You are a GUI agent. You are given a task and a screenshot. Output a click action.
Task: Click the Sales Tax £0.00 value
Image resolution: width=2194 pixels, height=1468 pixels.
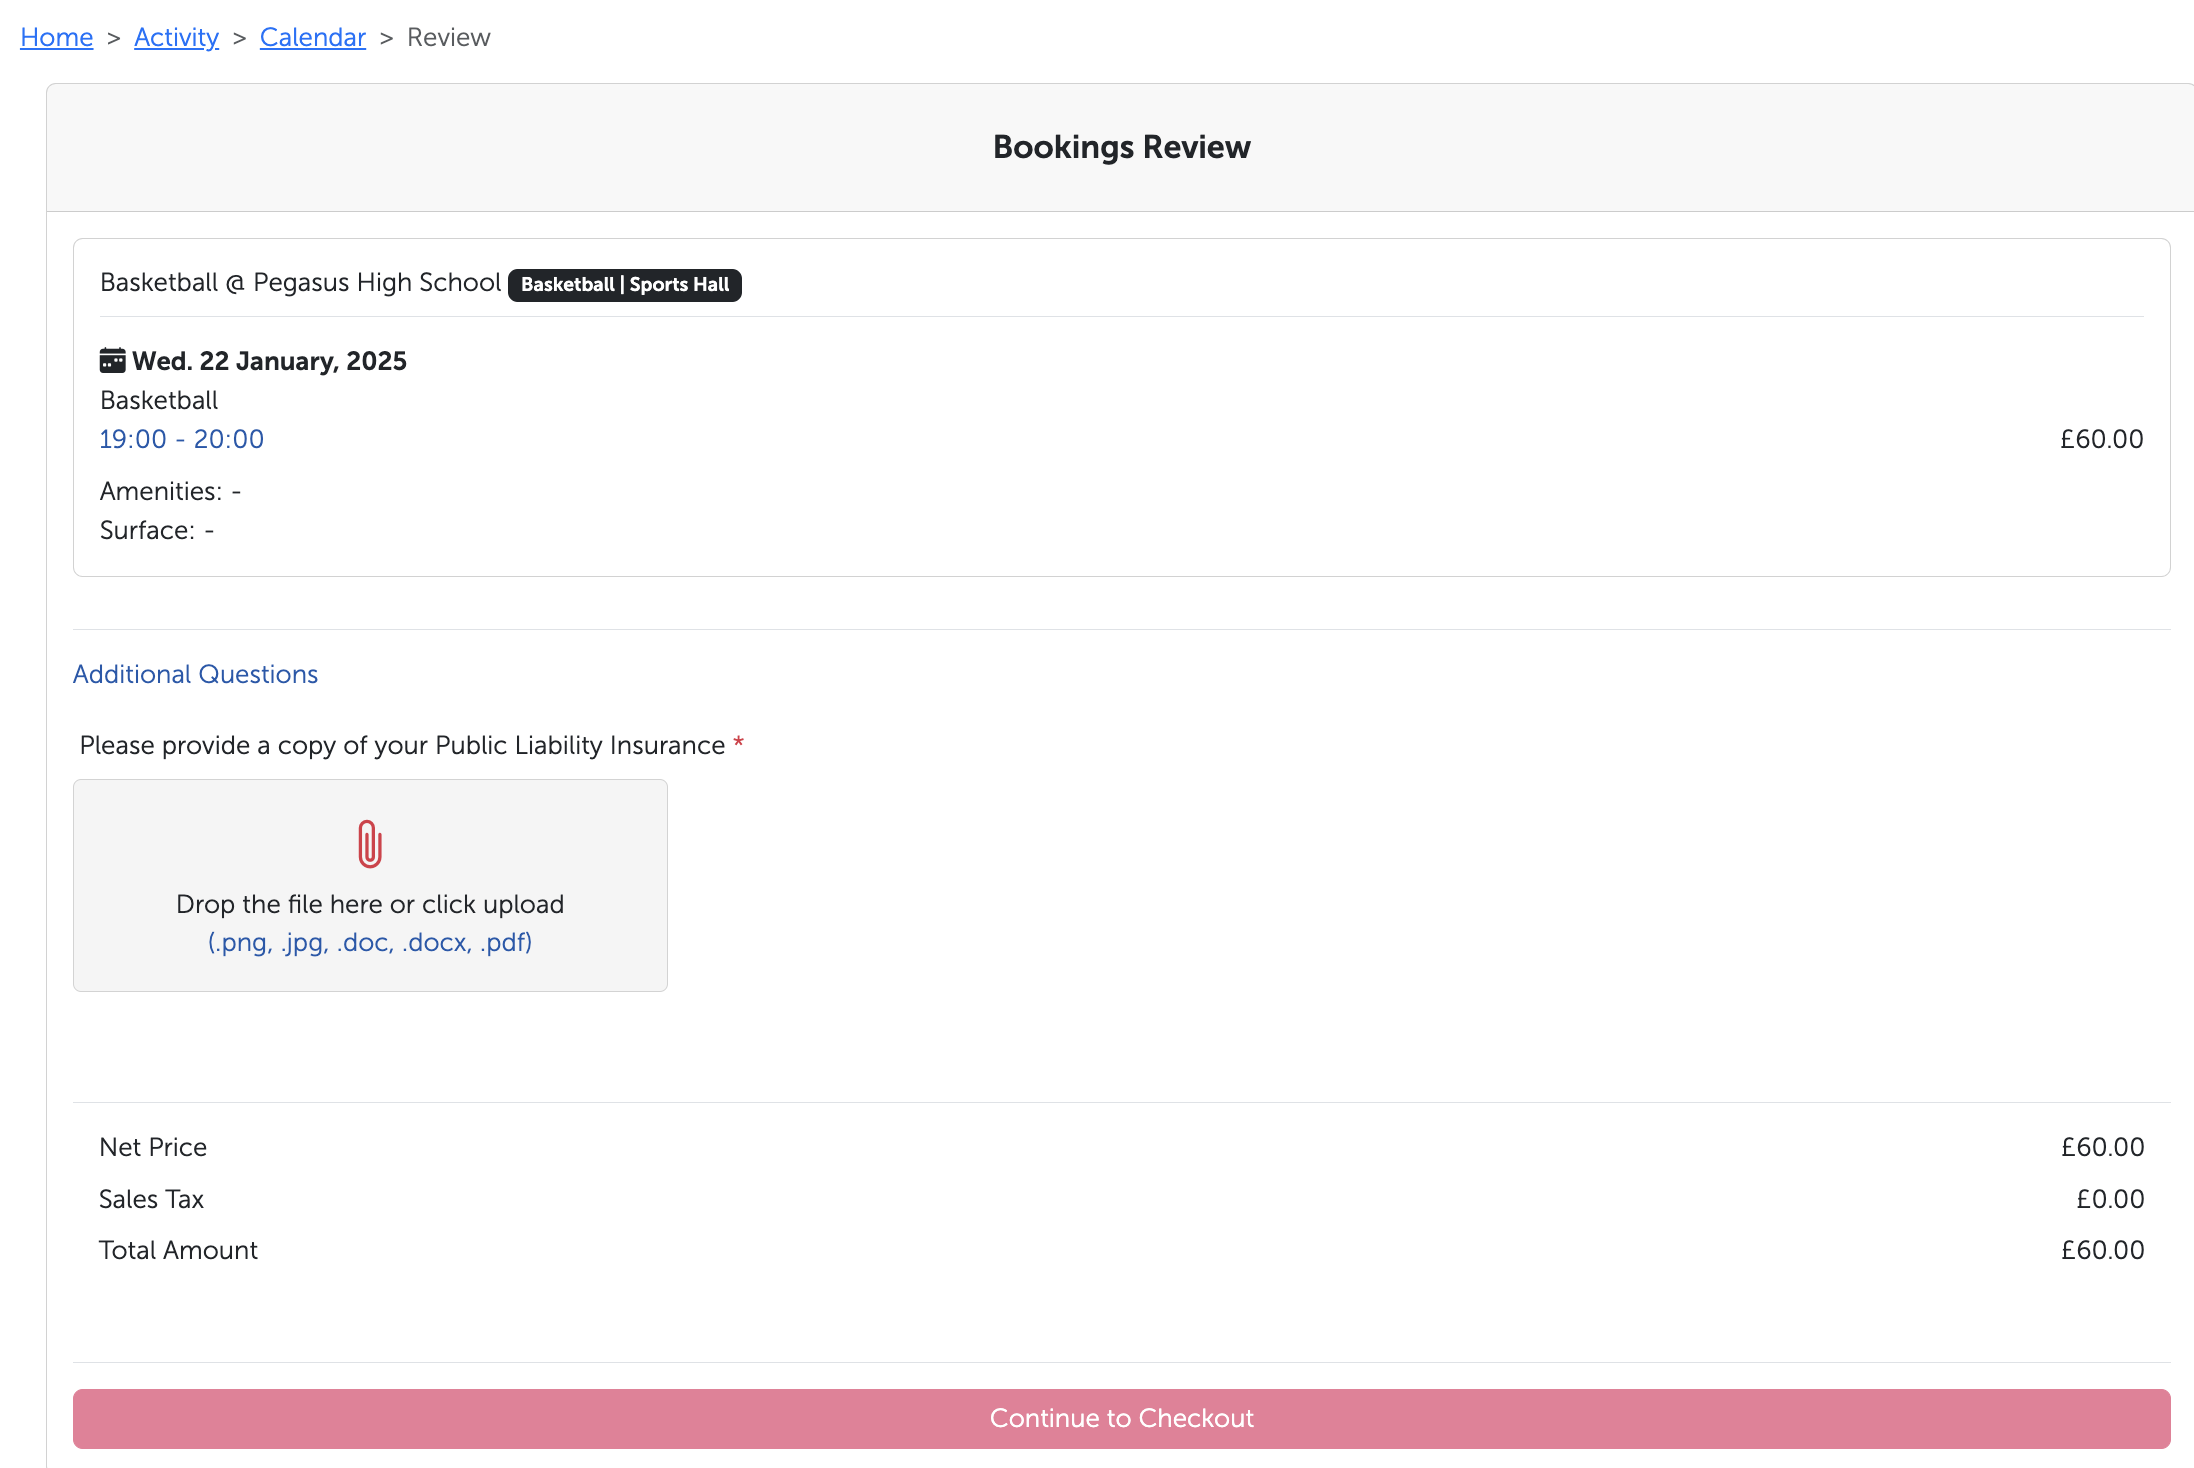pyautogui.click(x=2109, y=1199)
